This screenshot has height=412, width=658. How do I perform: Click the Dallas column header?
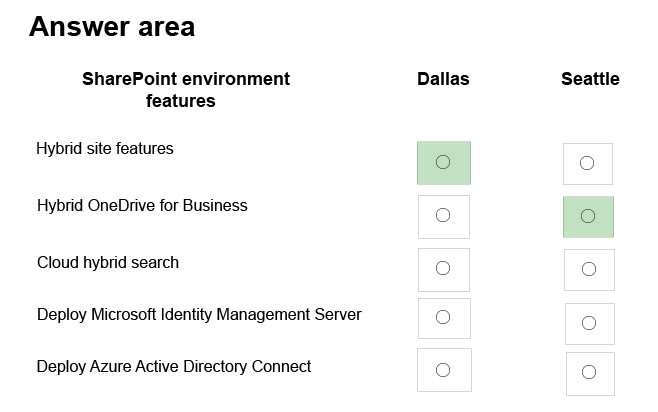[443, 79]
